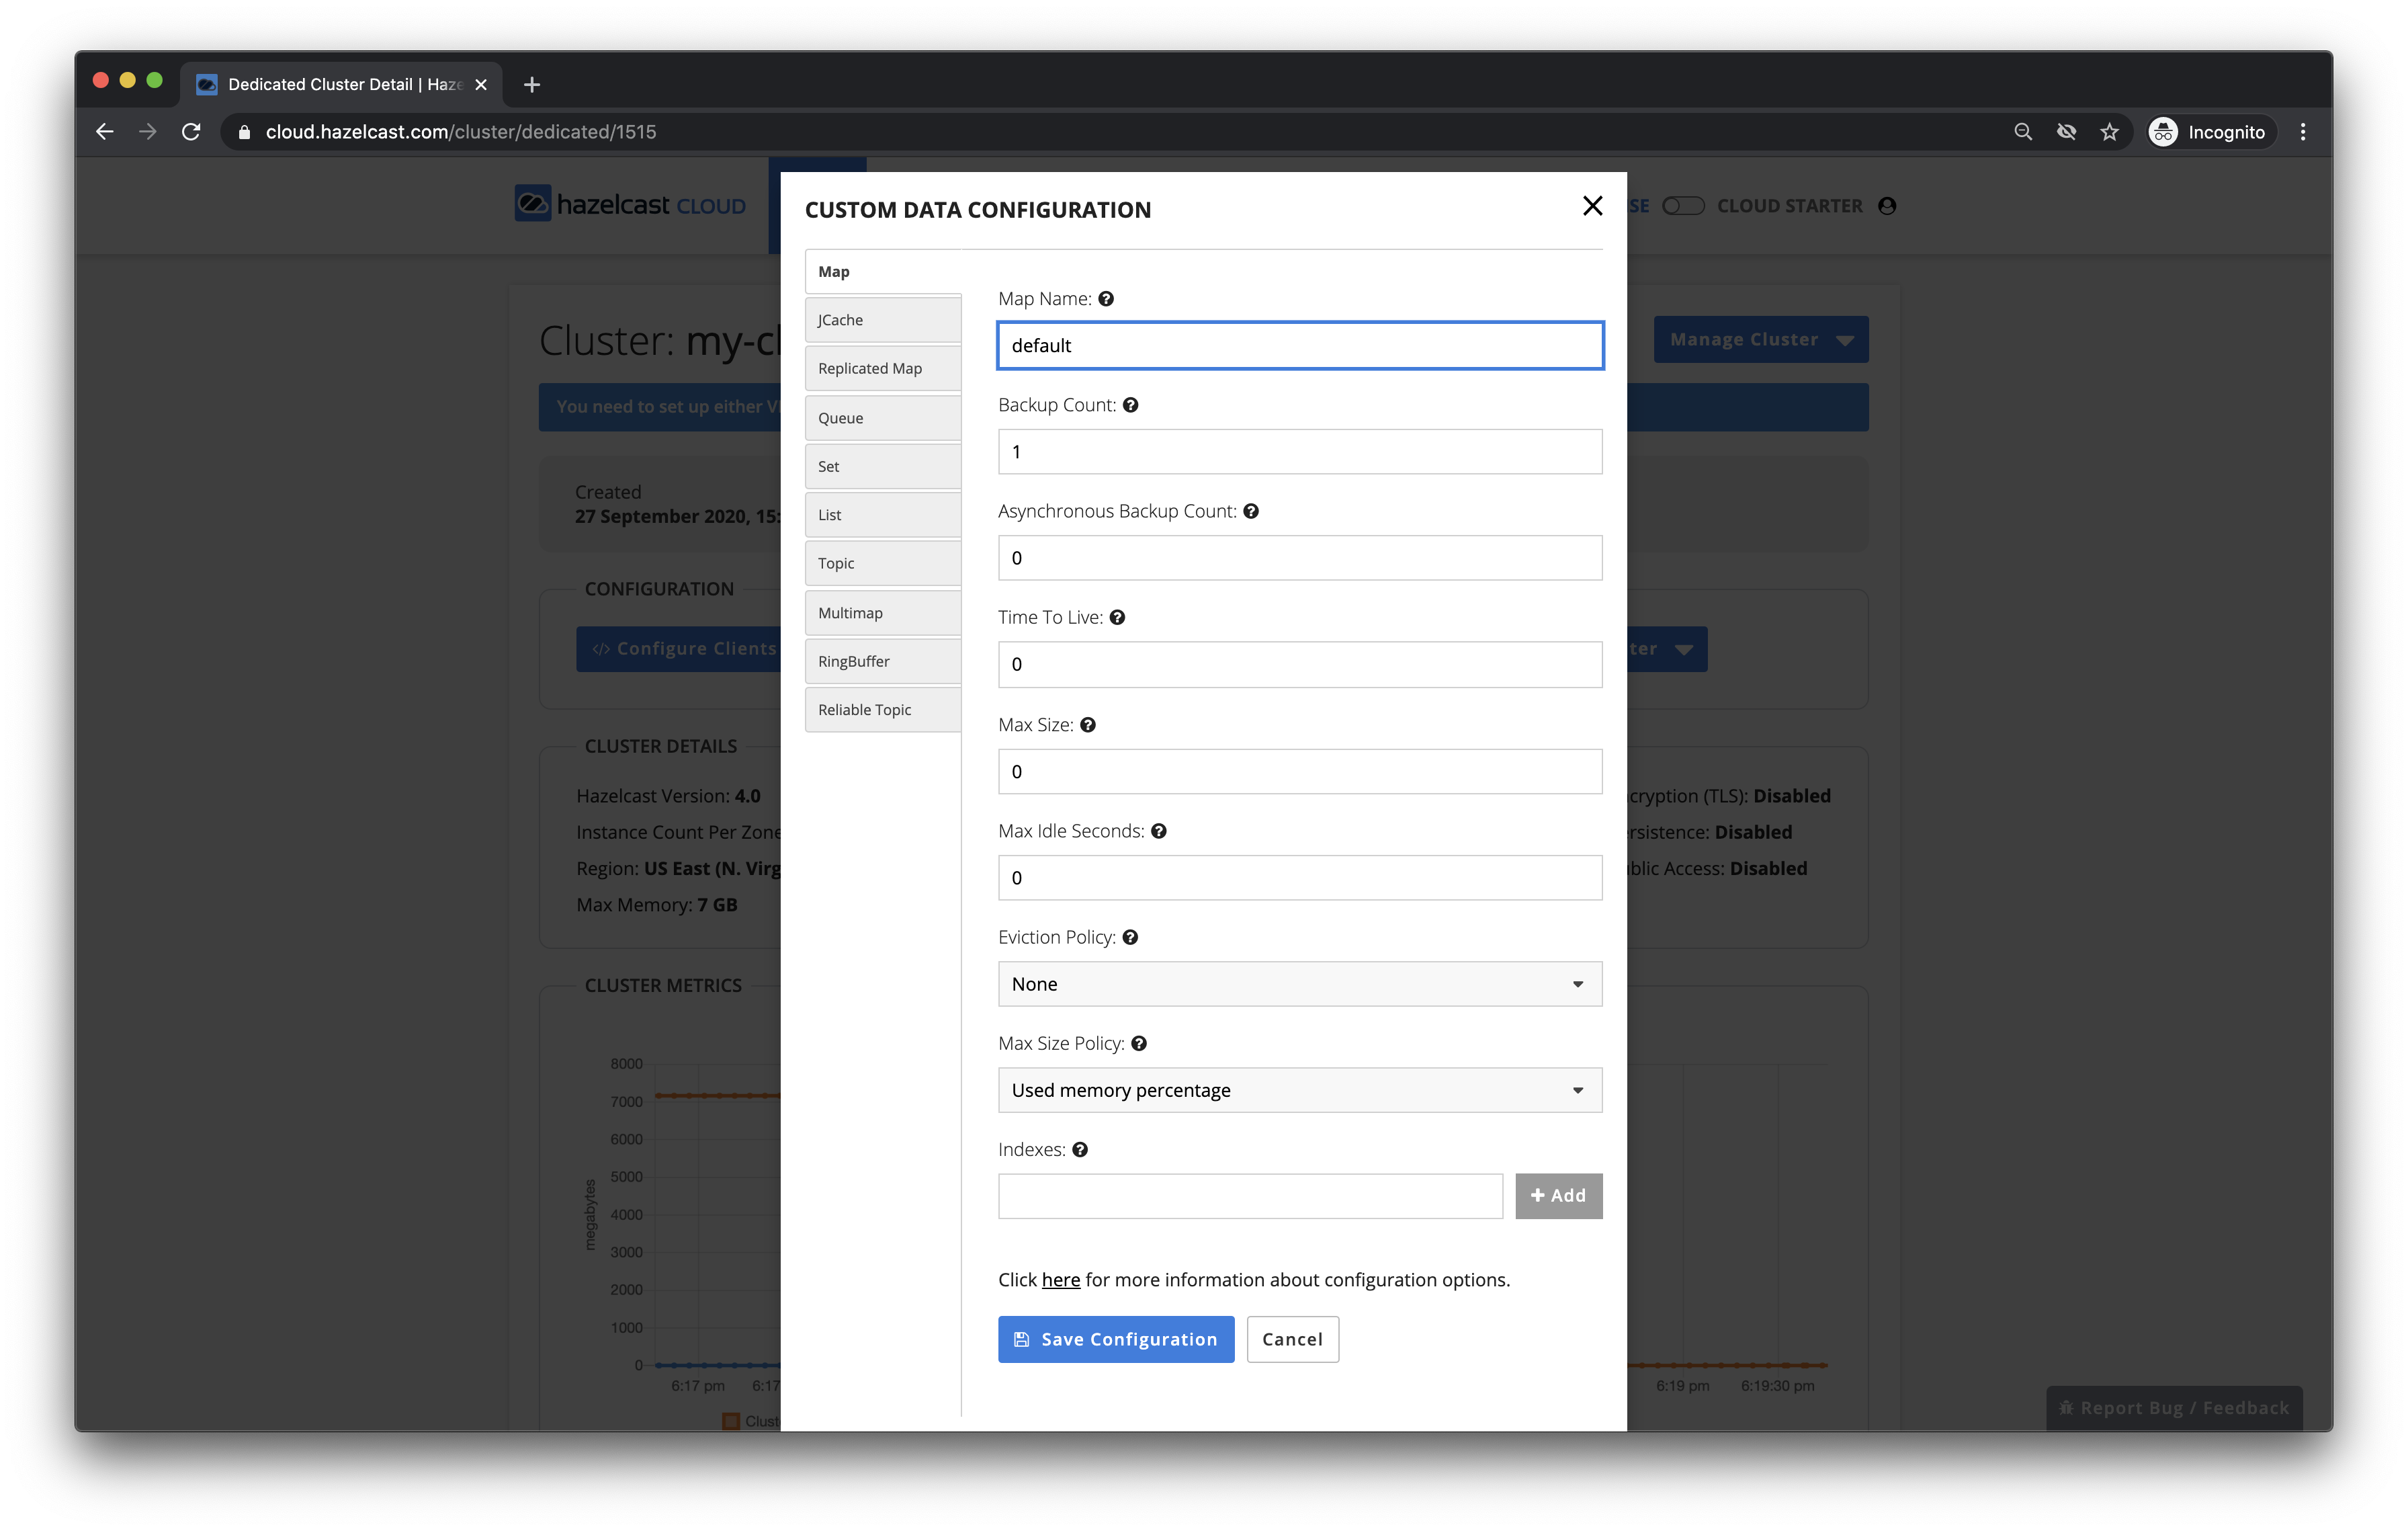Click Report Bug / Feedback button
2408x1531 pixels.
point(2173,1407)
